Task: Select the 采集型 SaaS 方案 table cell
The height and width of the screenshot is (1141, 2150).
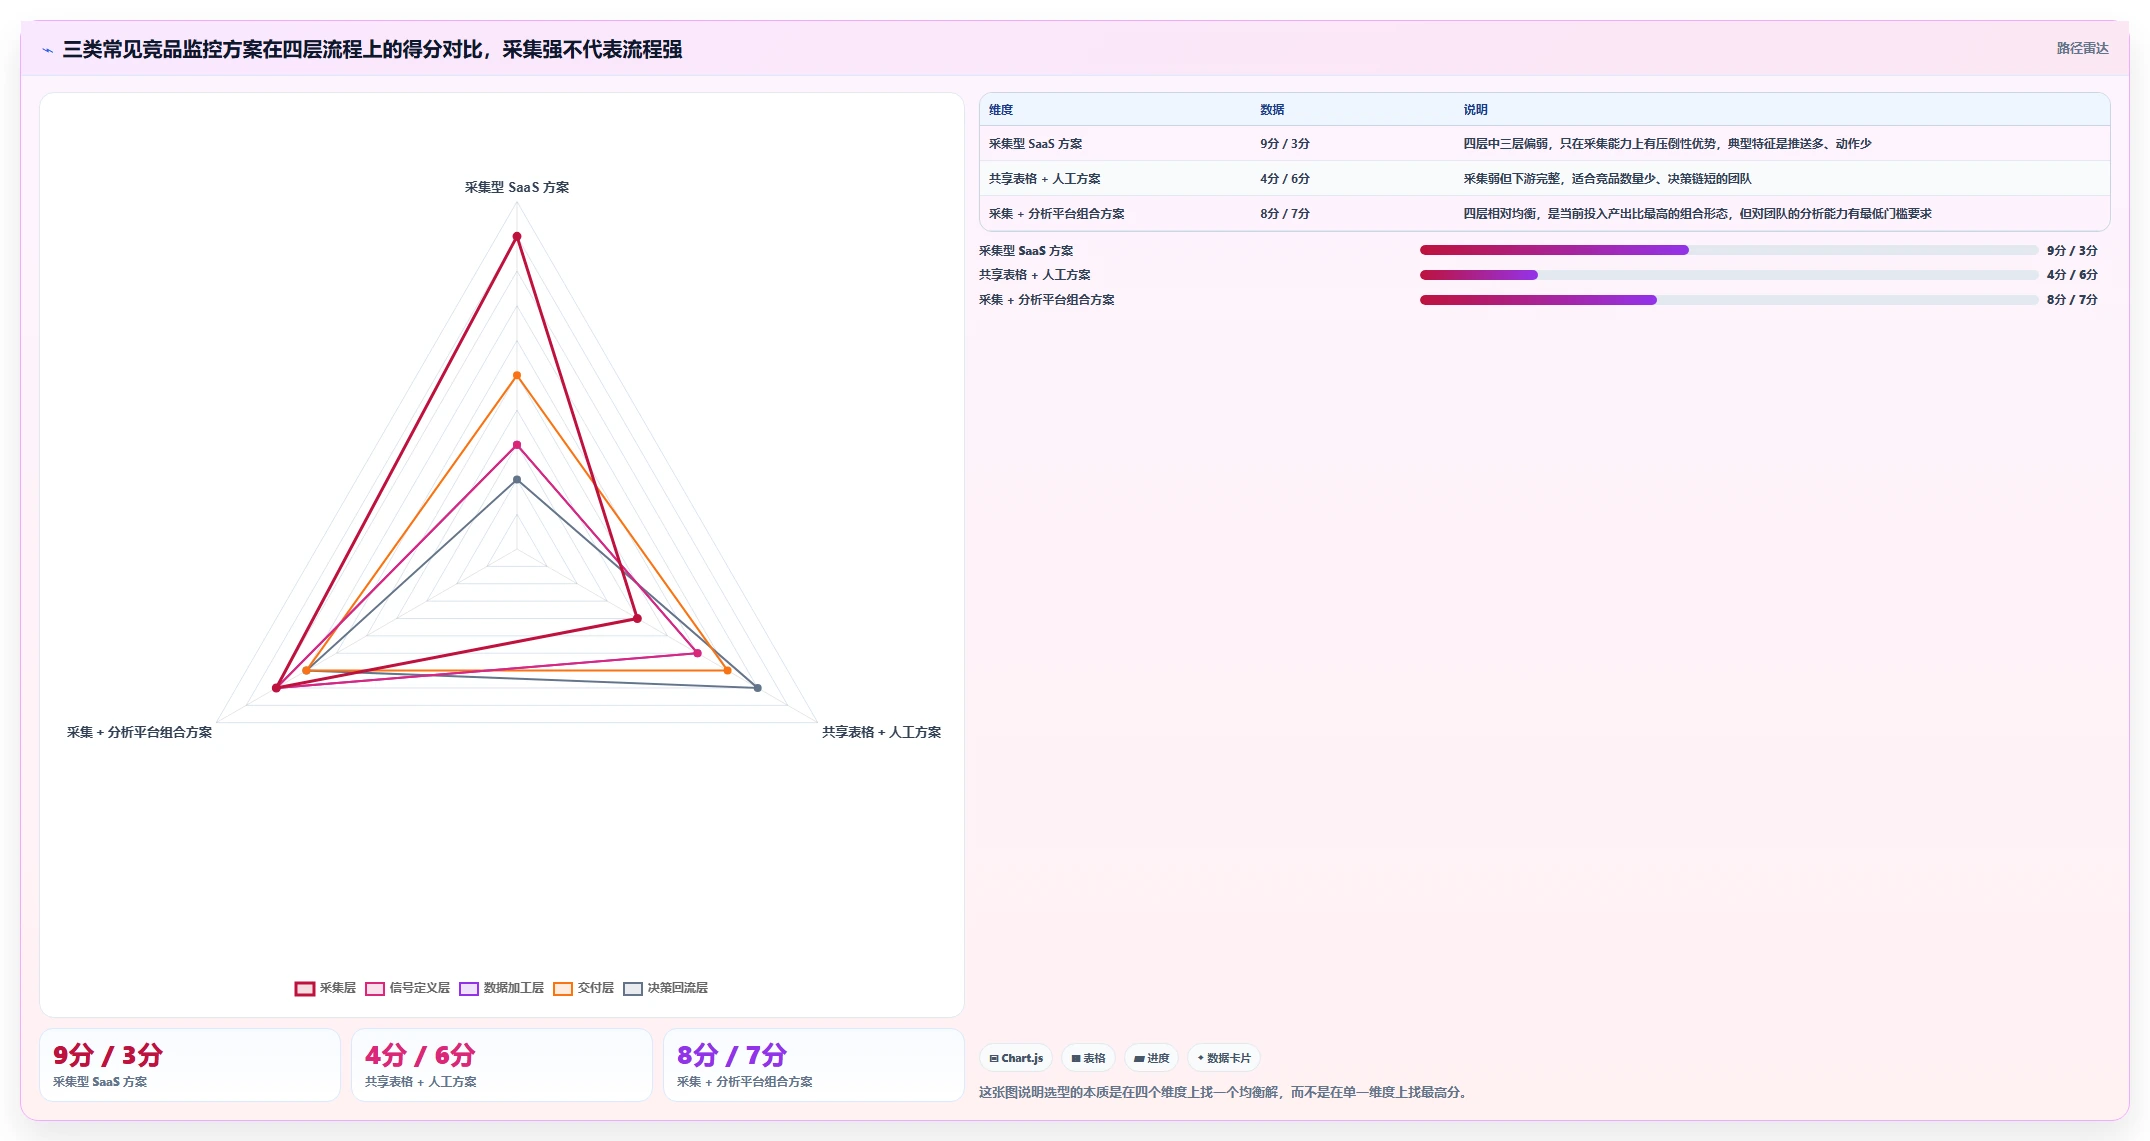Action: [1035, 144]
